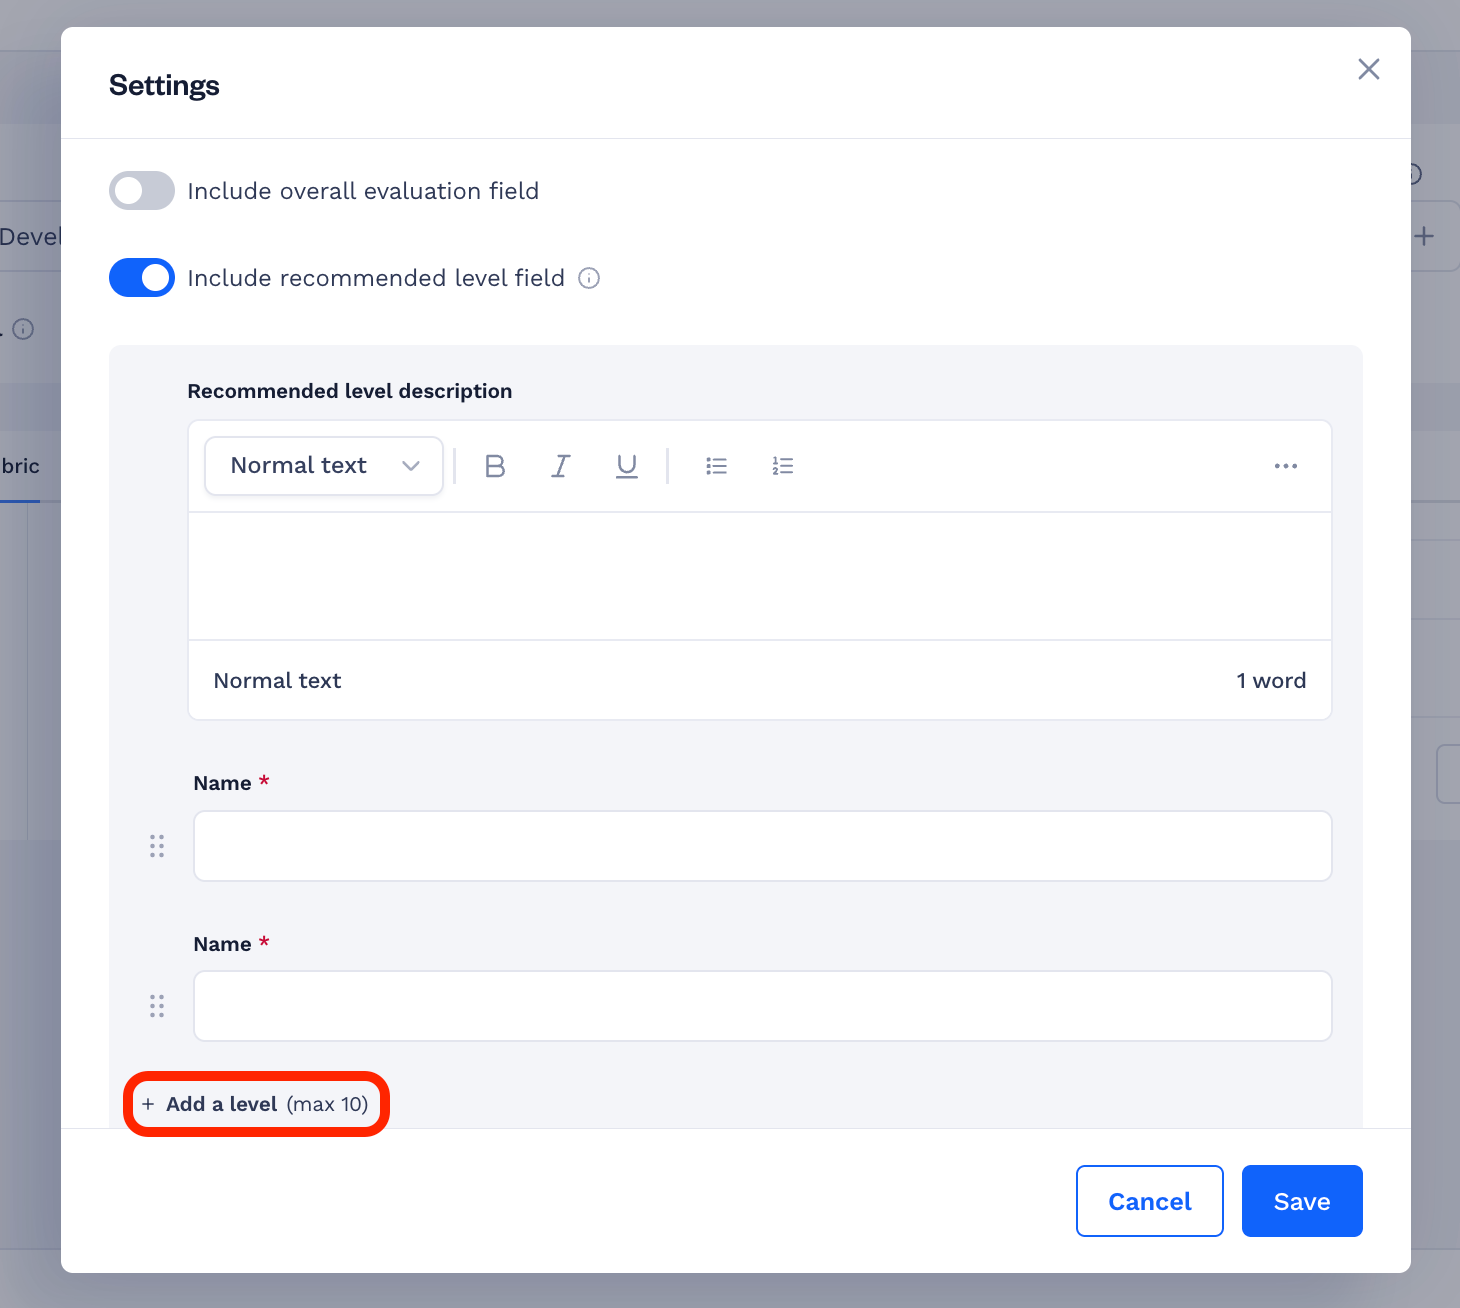Click the 1 word count indicator
Screen dimensions: 1460x1308
coord(1271,681)
